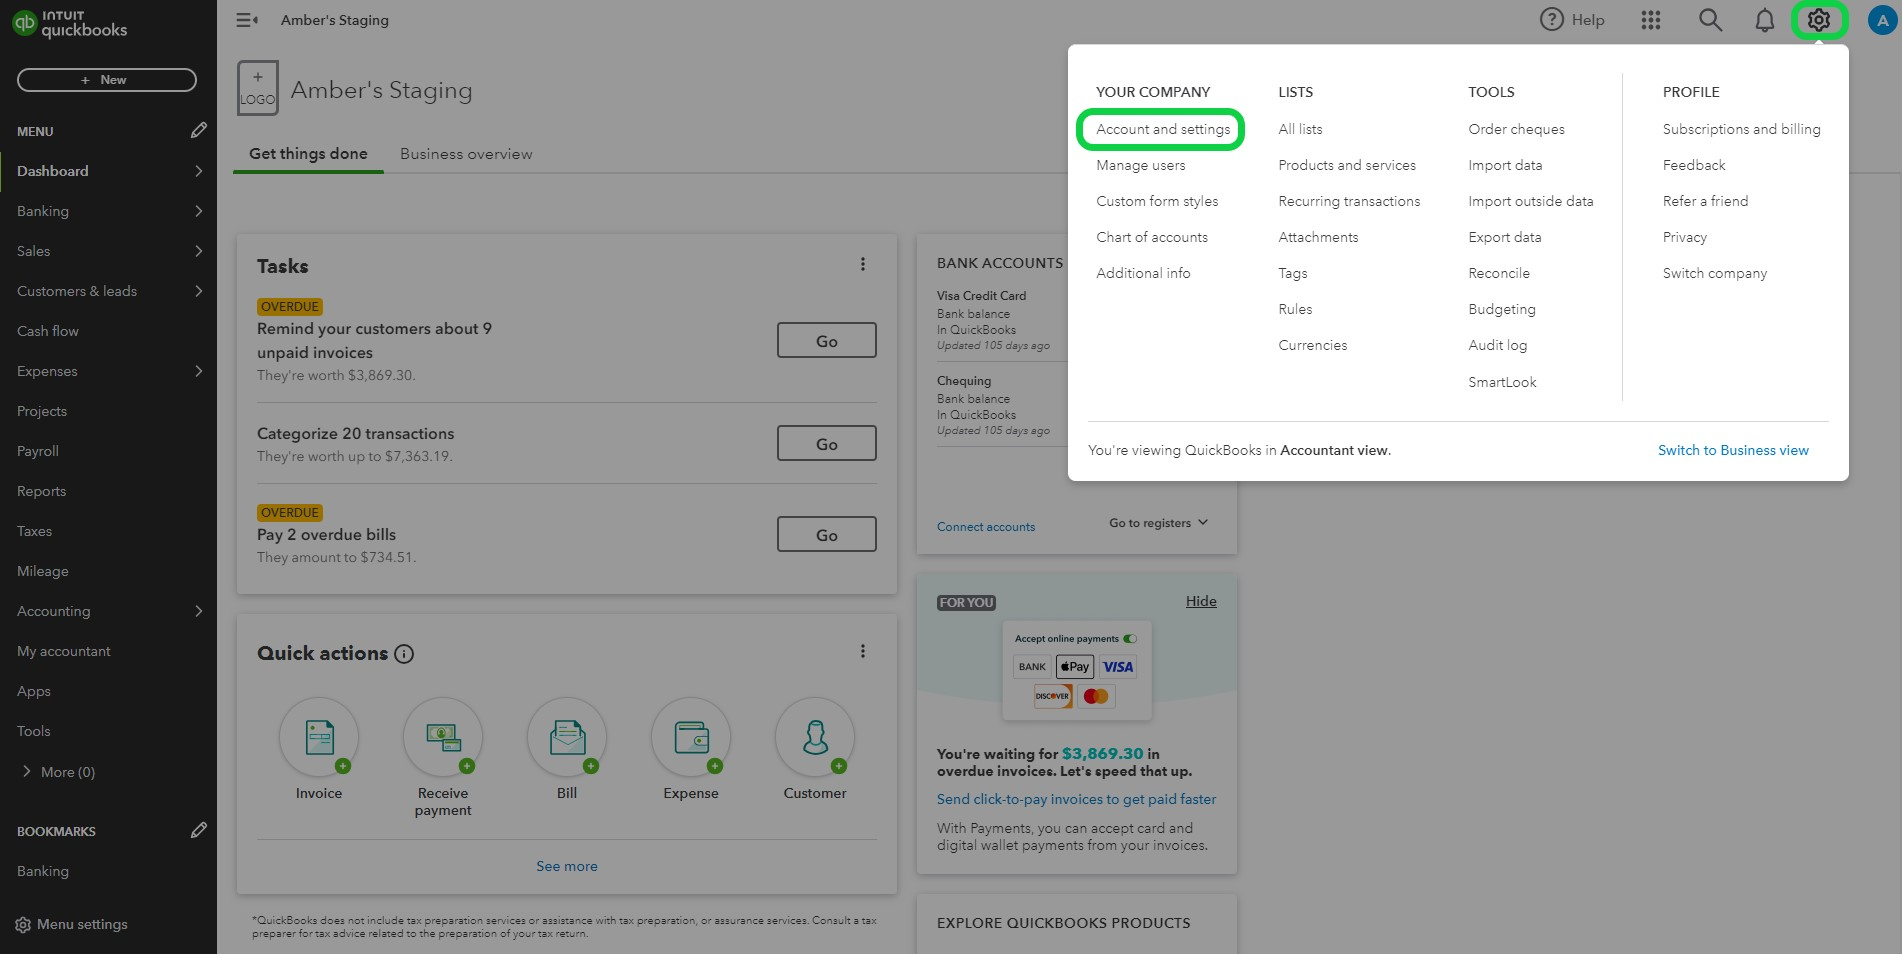Click the search magnifier icon
Screen dimensions: 1902x954
point(1710,20)
